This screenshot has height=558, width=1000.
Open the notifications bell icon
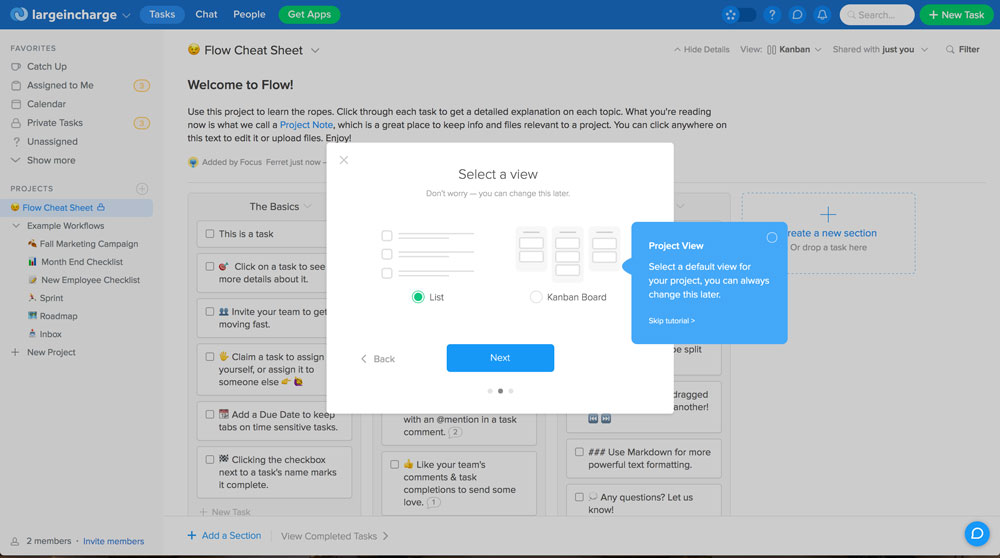[x=822, y=15]
